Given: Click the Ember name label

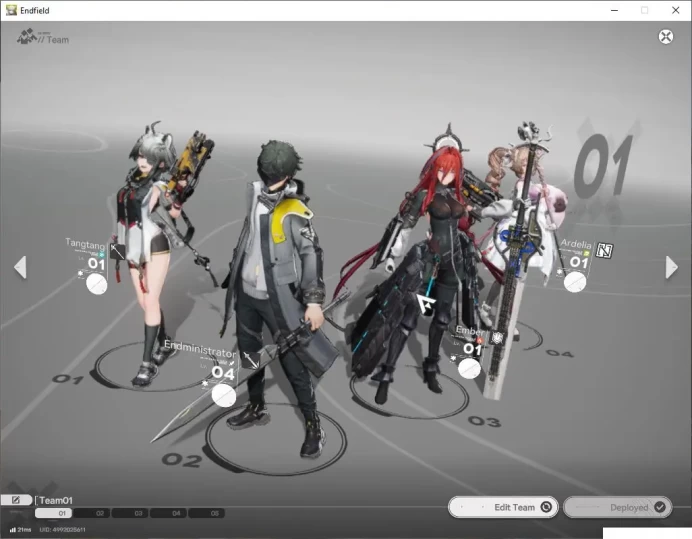Looking at the screenshot, I should click(470, 331).
